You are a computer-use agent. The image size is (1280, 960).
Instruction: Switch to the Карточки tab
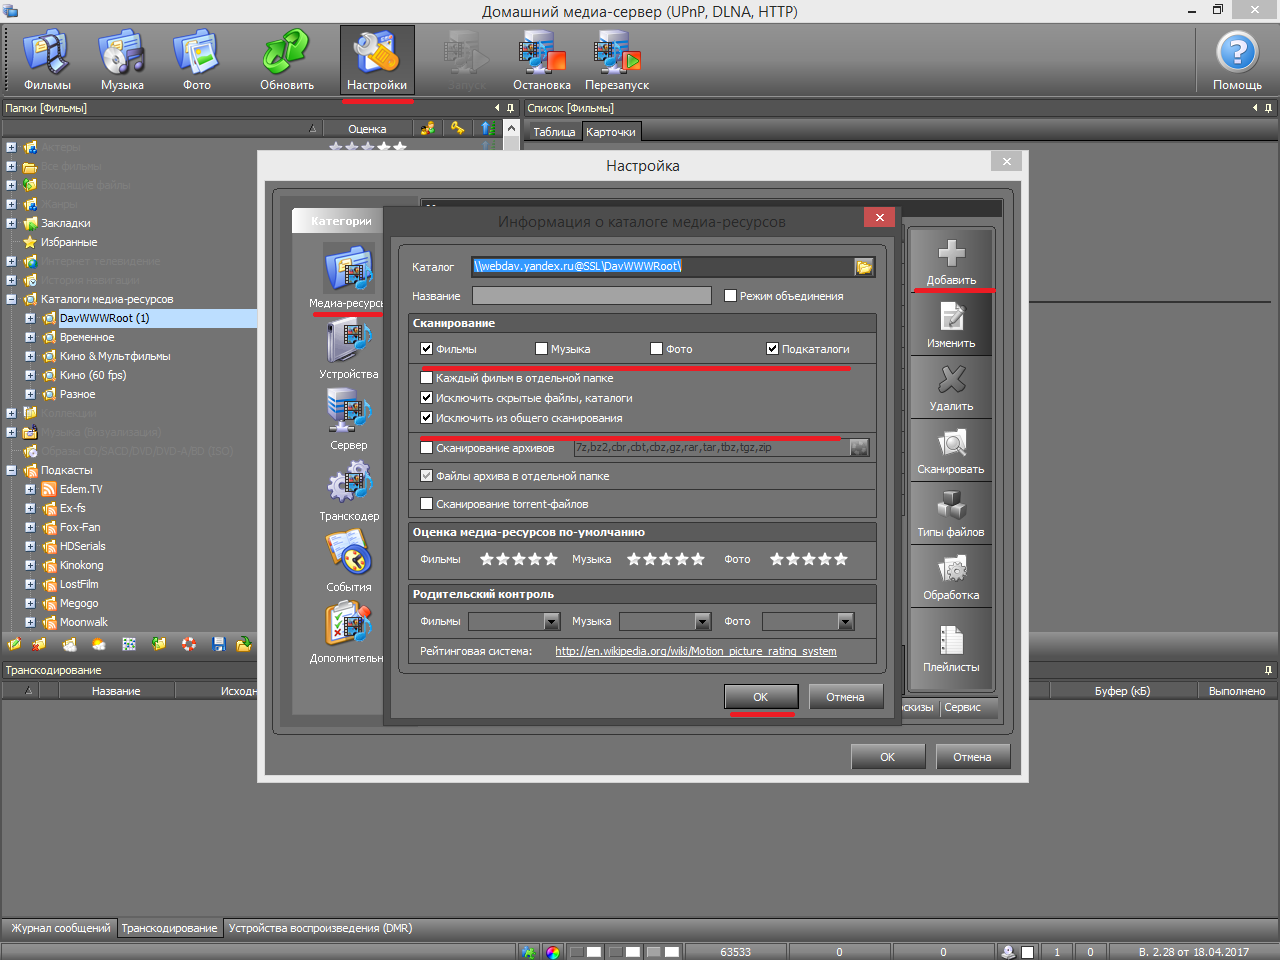click(x=610, y=132)
